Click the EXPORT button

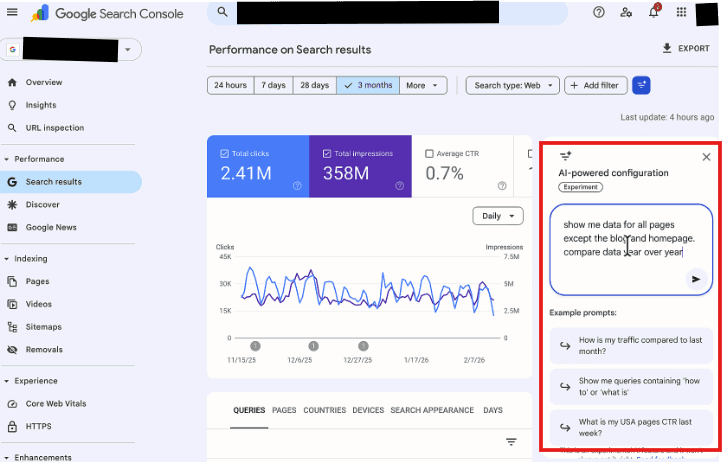tap(686, 48)
